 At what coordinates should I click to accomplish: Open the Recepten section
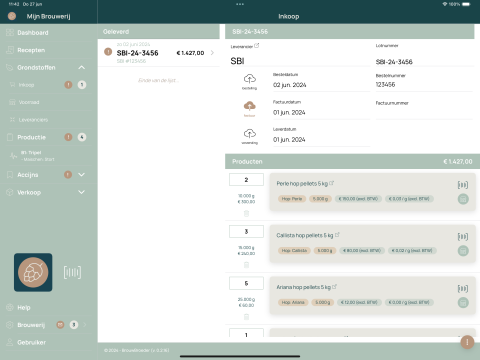click(x=31, y=50)
